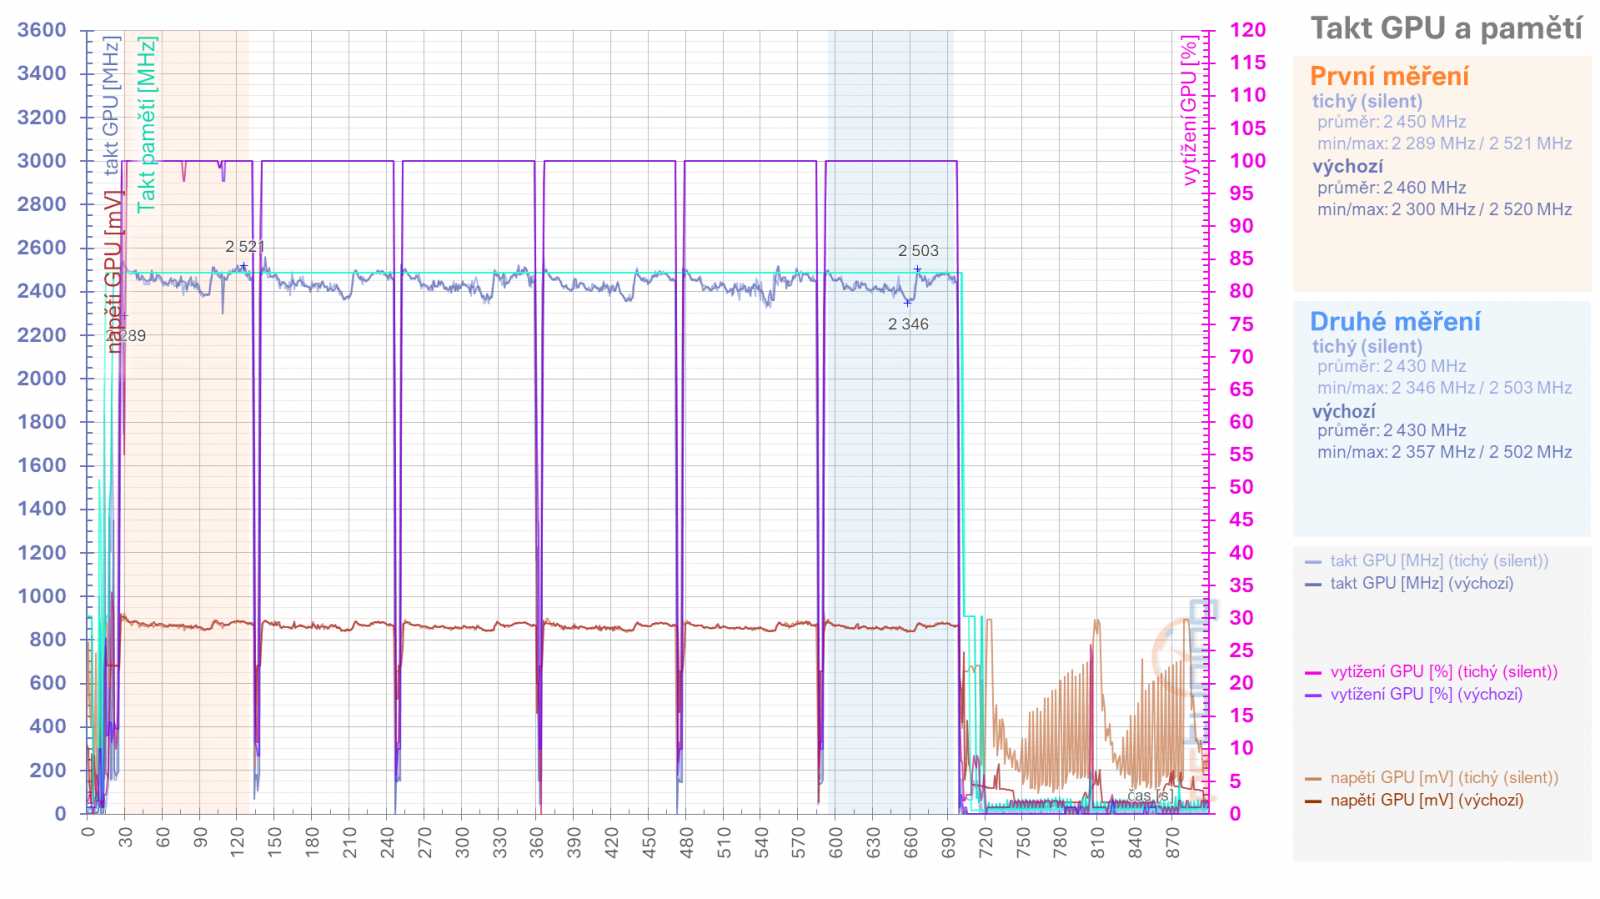This screenshot has height=899, width=1600.
Task: Click the data label '2 346' on chart
Action: (908, 324)
